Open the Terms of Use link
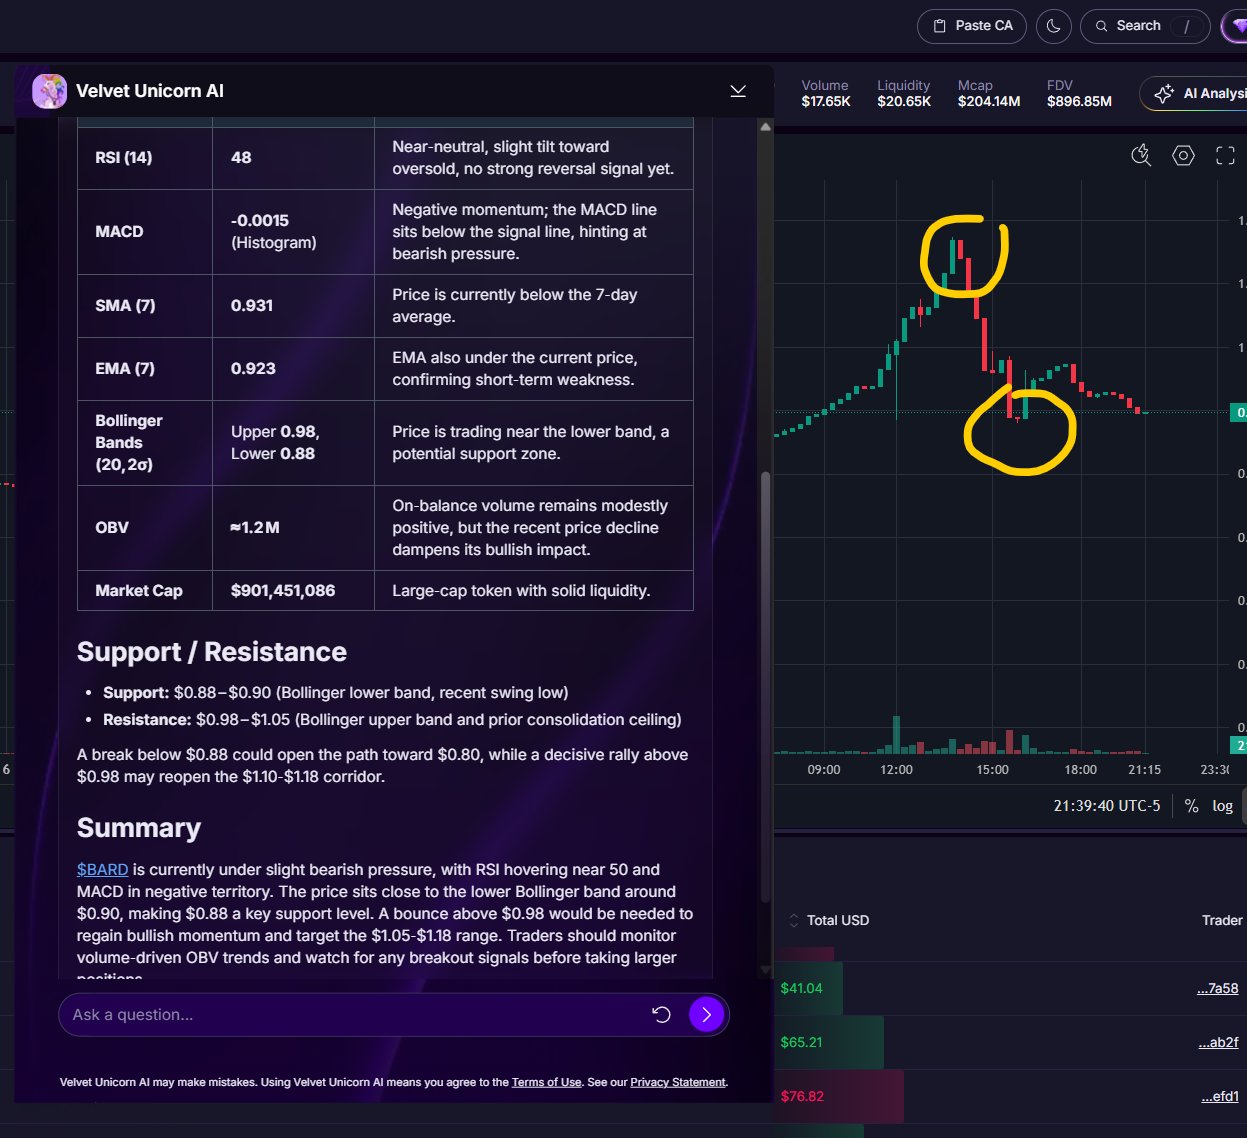 coord(546,1082)
